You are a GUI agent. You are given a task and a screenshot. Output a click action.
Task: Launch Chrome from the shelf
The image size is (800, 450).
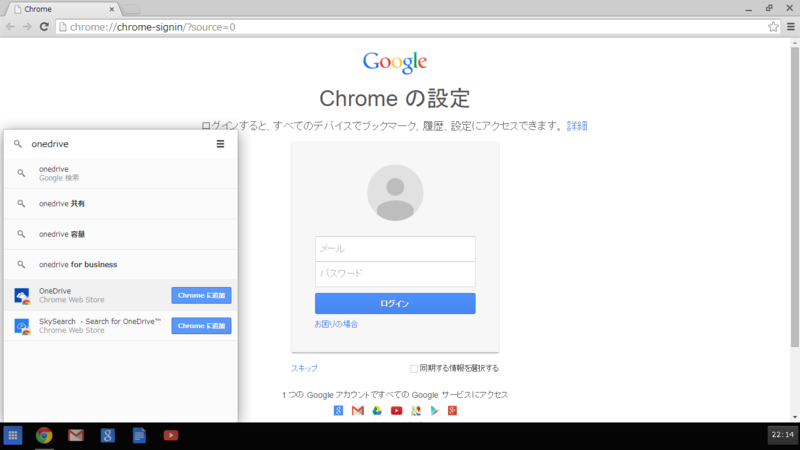(44, 435)
